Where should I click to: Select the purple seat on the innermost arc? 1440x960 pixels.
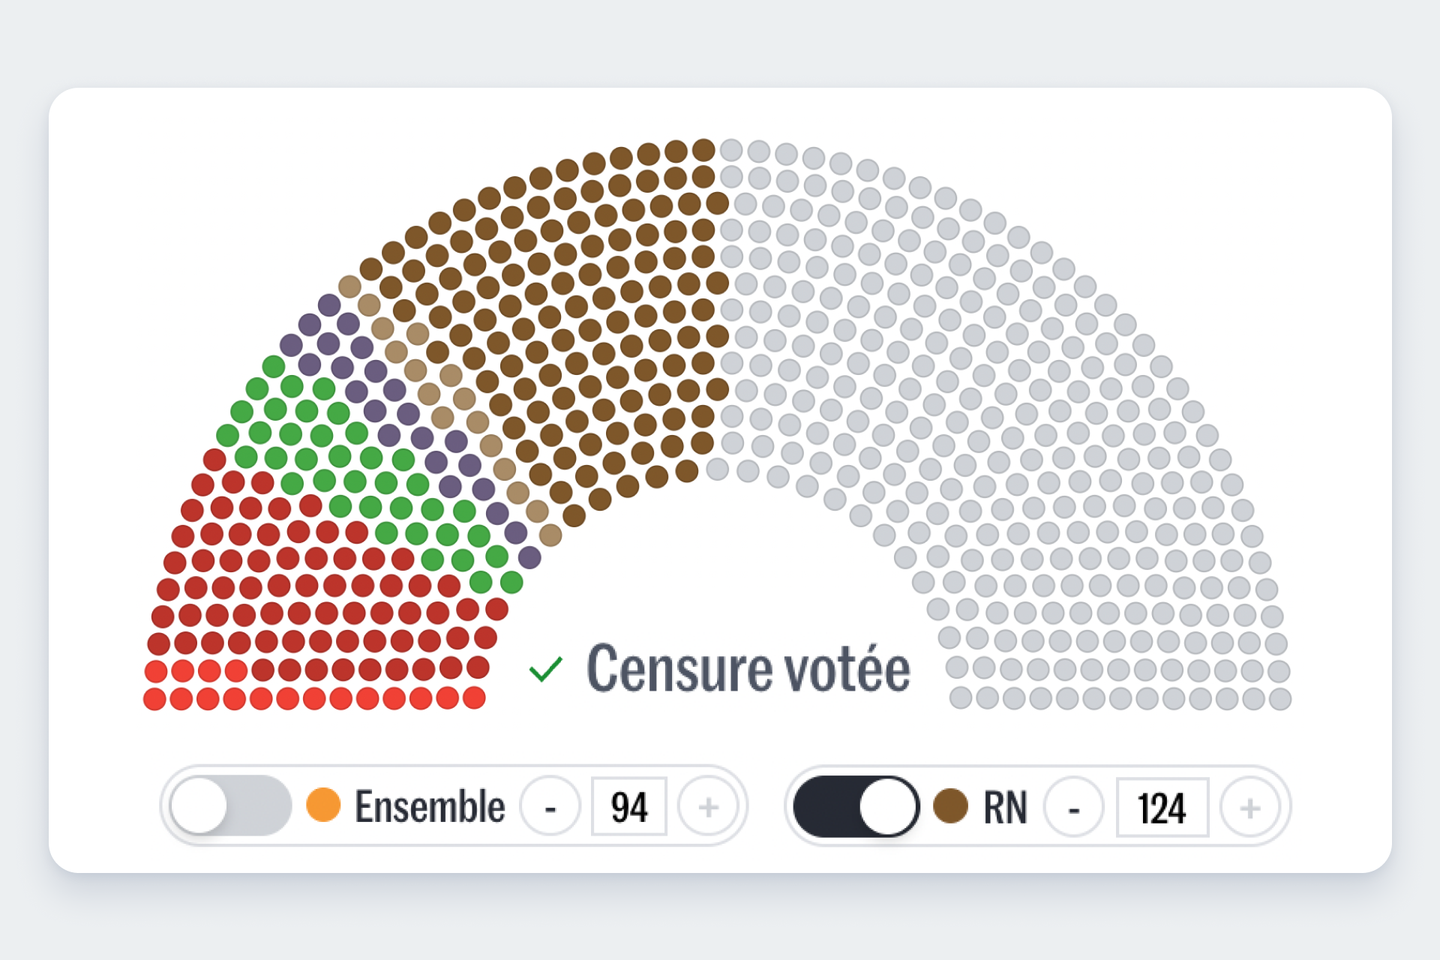(529, 557)
